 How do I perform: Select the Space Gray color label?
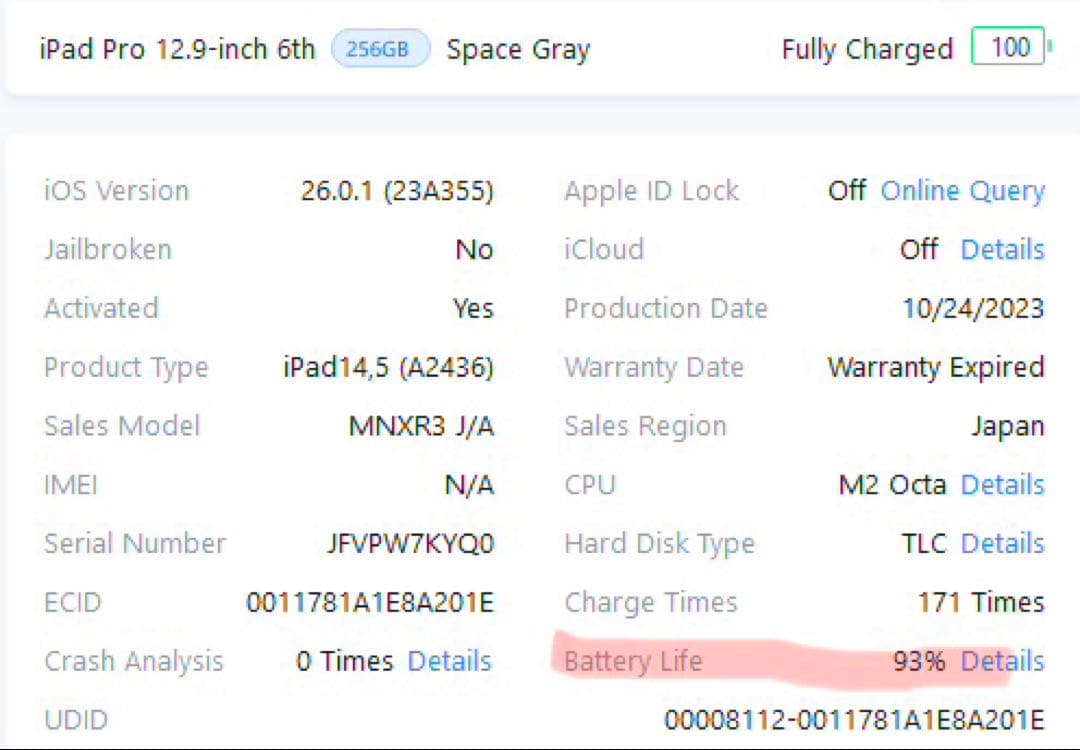click(518, 49)
